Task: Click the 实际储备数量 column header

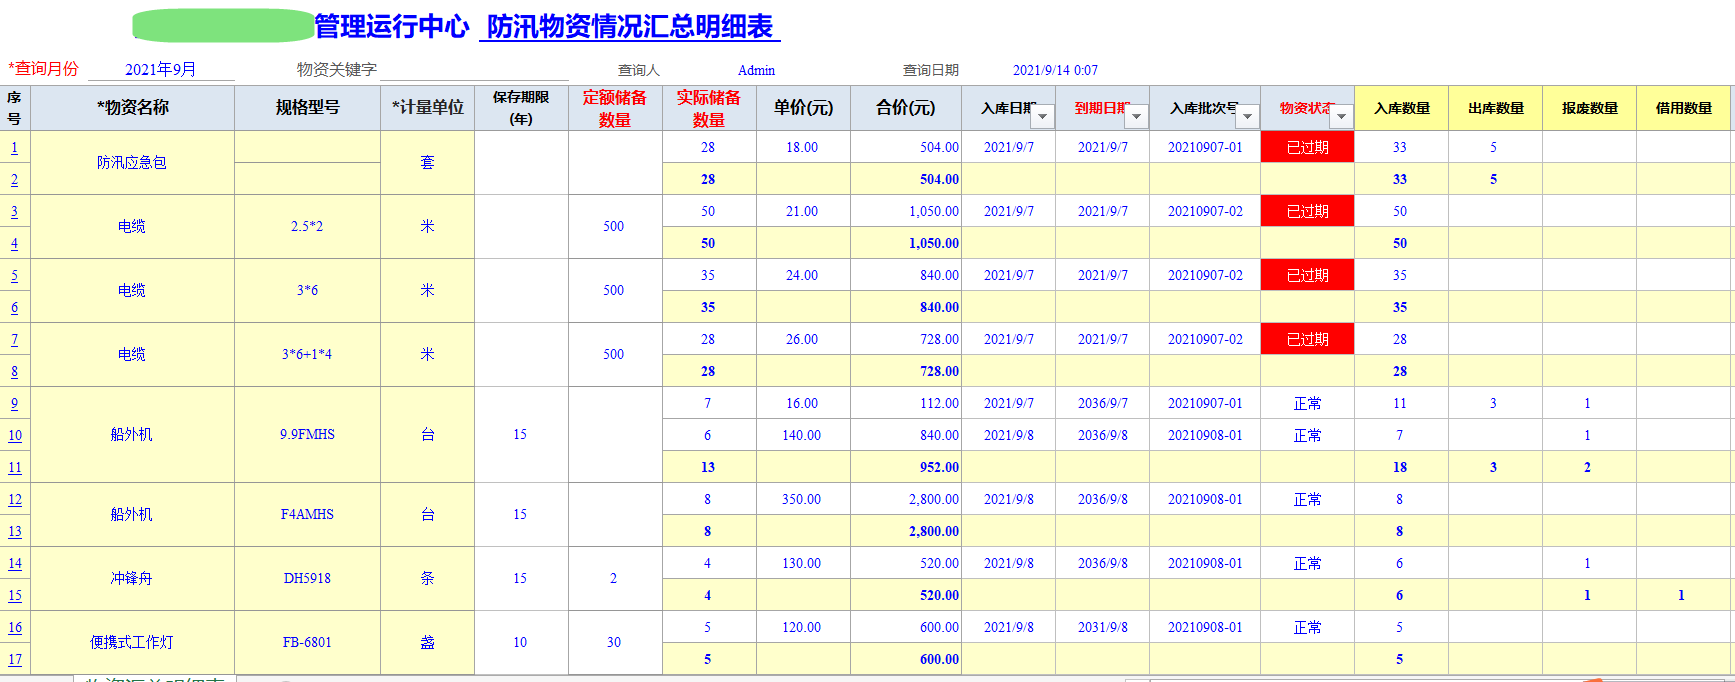Action: (x=708, y=108)
